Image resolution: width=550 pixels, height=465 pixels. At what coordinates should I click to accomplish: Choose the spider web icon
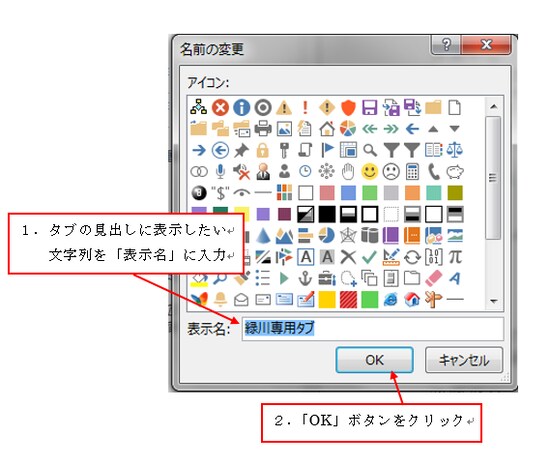point(348,236)
